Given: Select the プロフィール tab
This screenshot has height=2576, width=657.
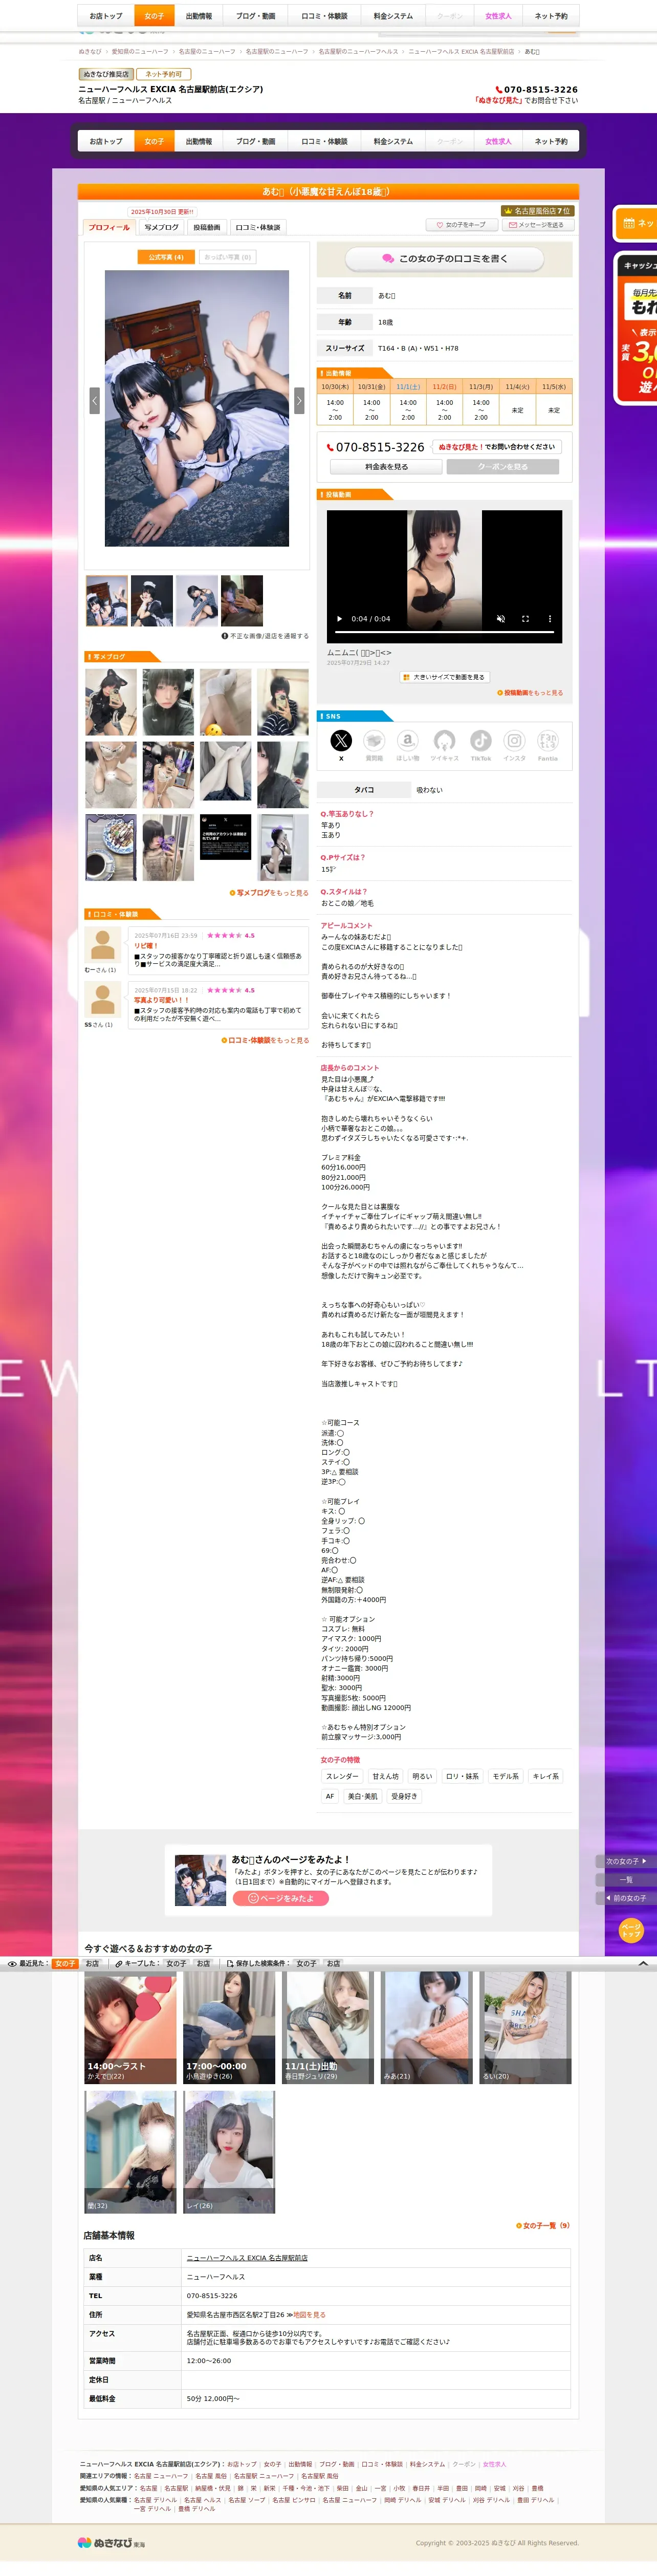Looking at the screenshot, I should (109, 227).
